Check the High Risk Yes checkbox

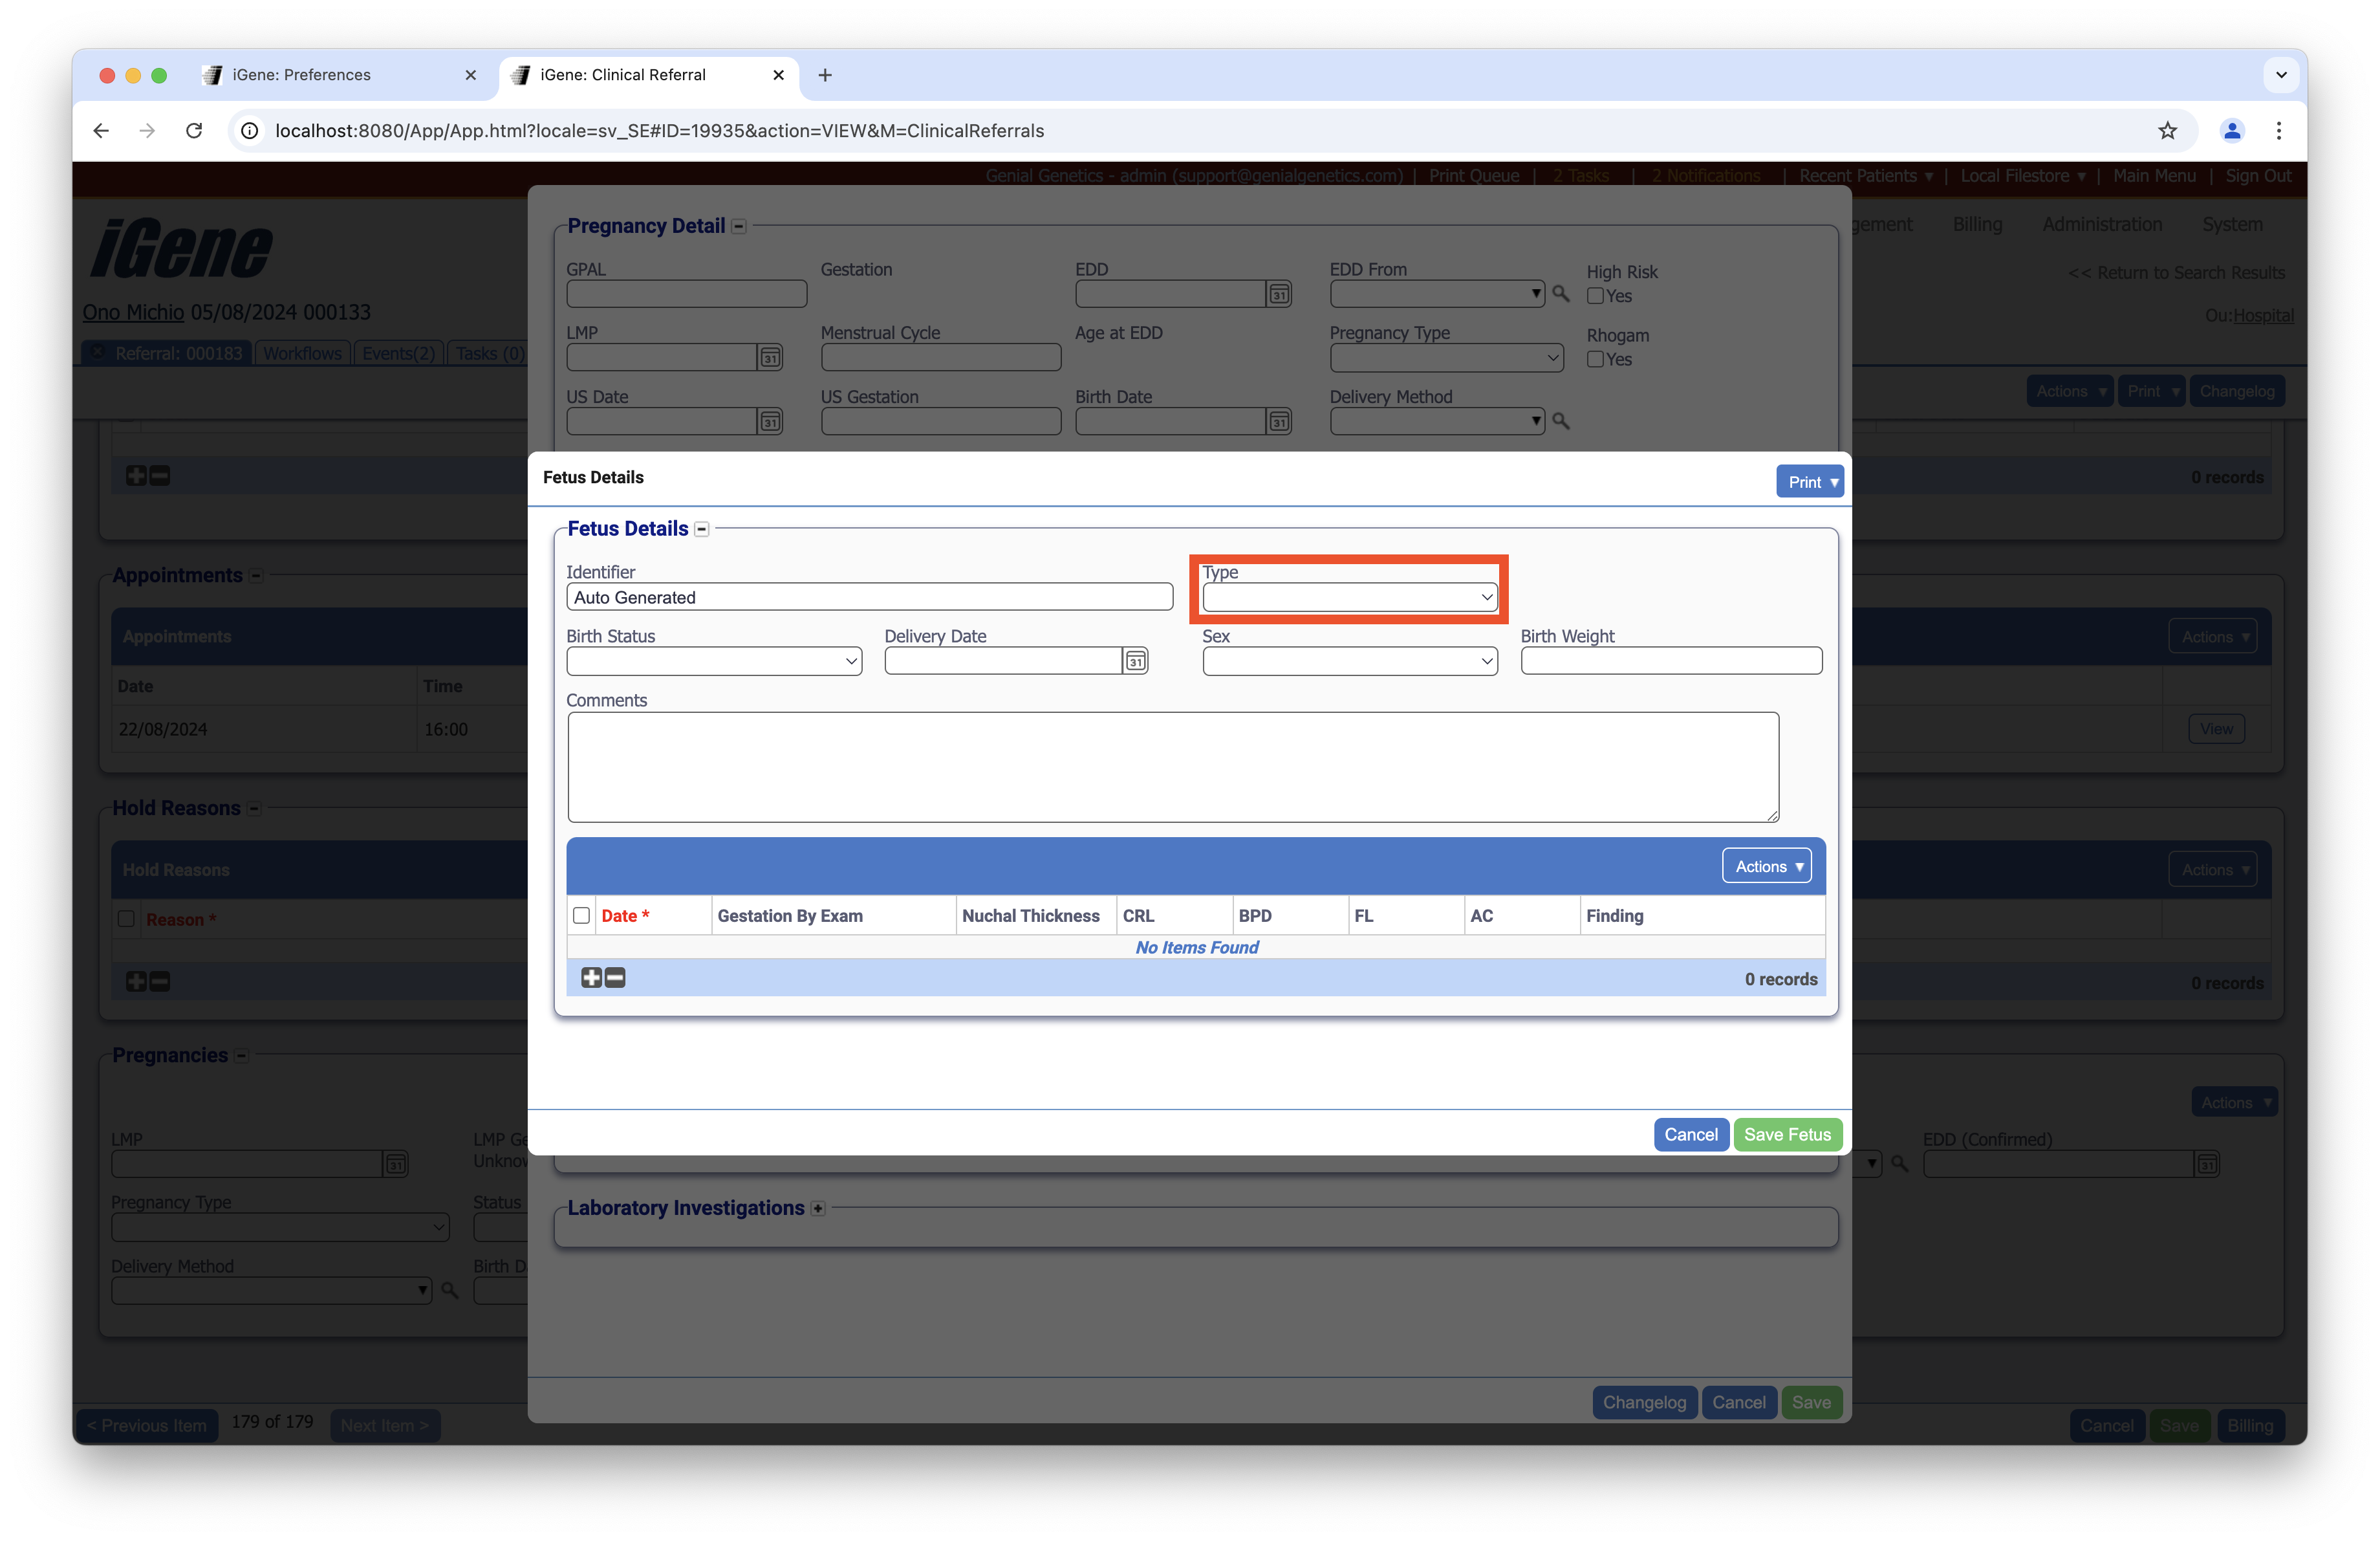pyautogui.click(x=1595, y=296)
